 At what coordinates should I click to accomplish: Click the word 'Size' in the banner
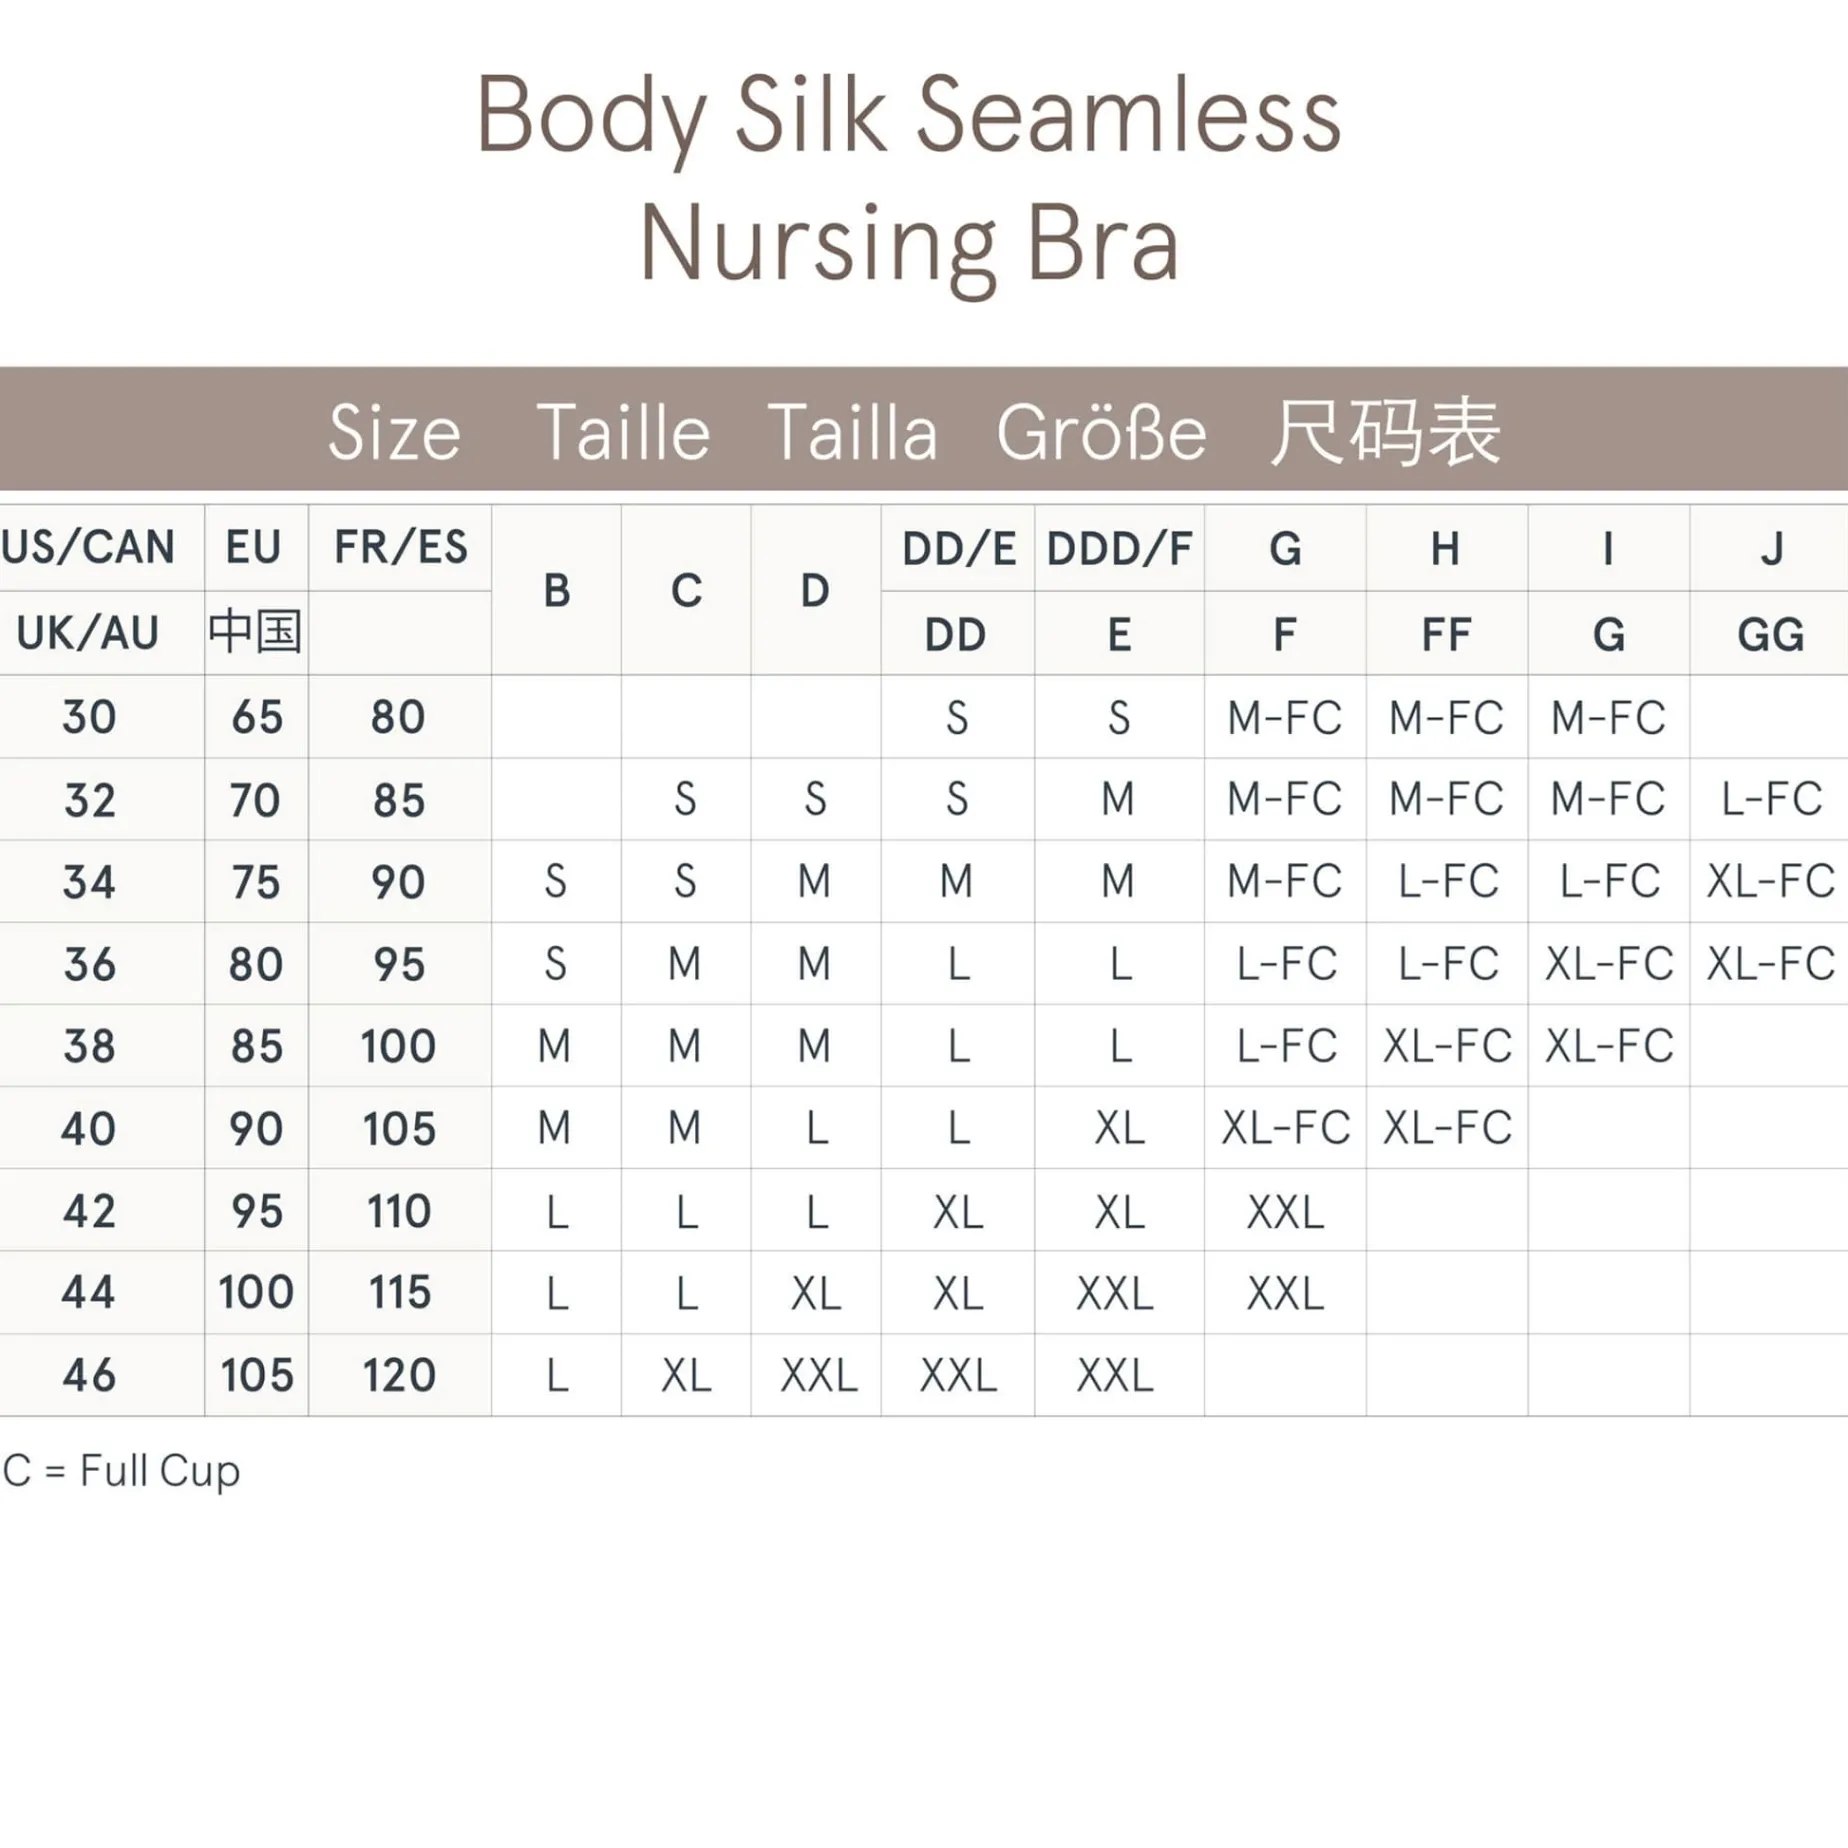(x=394, y=433)
